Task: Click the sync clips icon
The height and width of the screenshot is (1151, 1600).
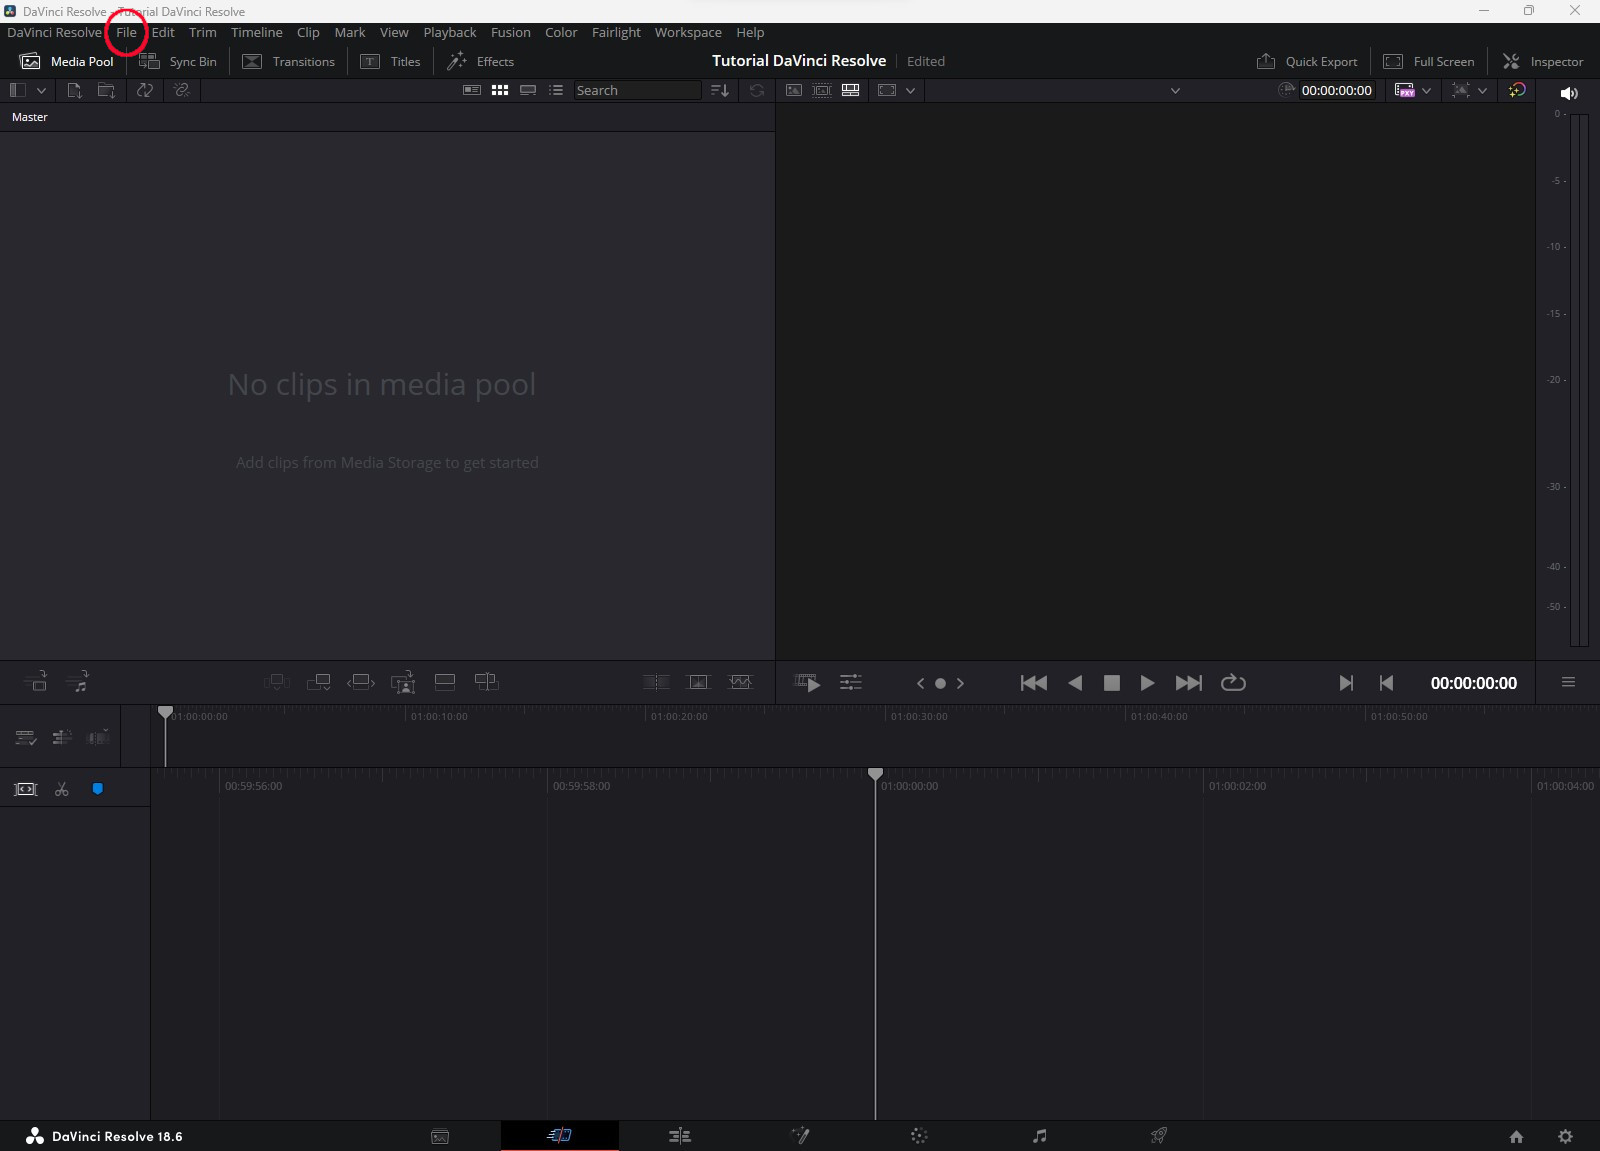Action: pos(145,90)
